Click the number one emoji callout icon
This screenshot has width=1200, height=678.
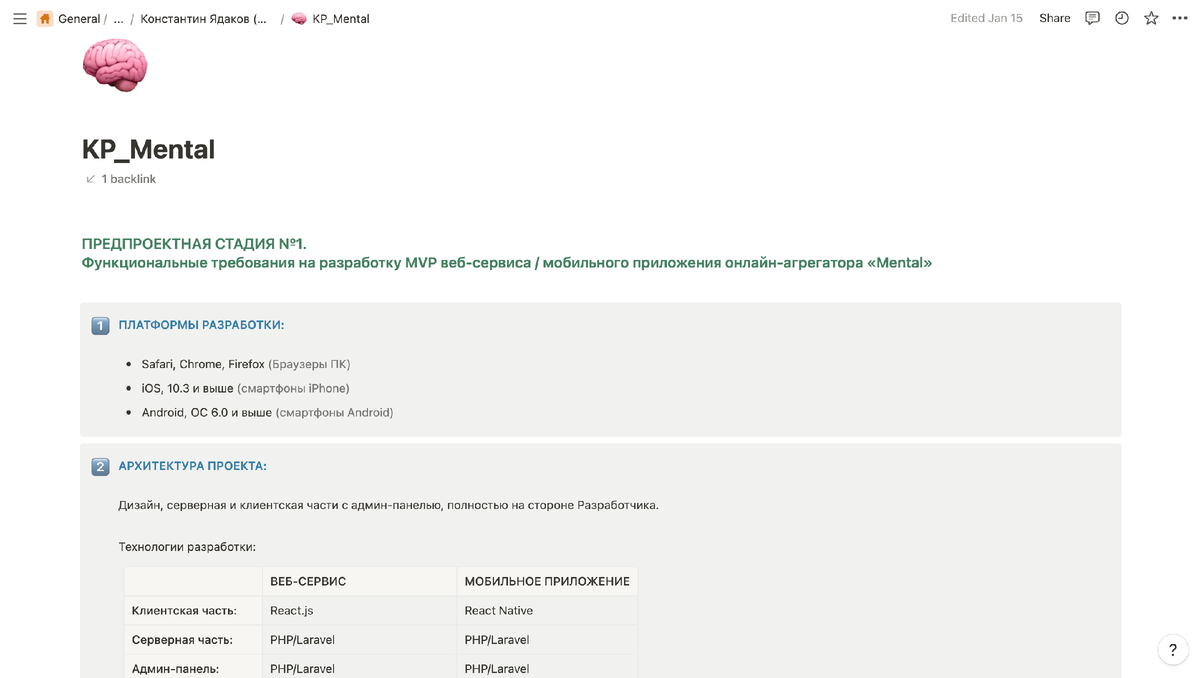coord(100,325)
